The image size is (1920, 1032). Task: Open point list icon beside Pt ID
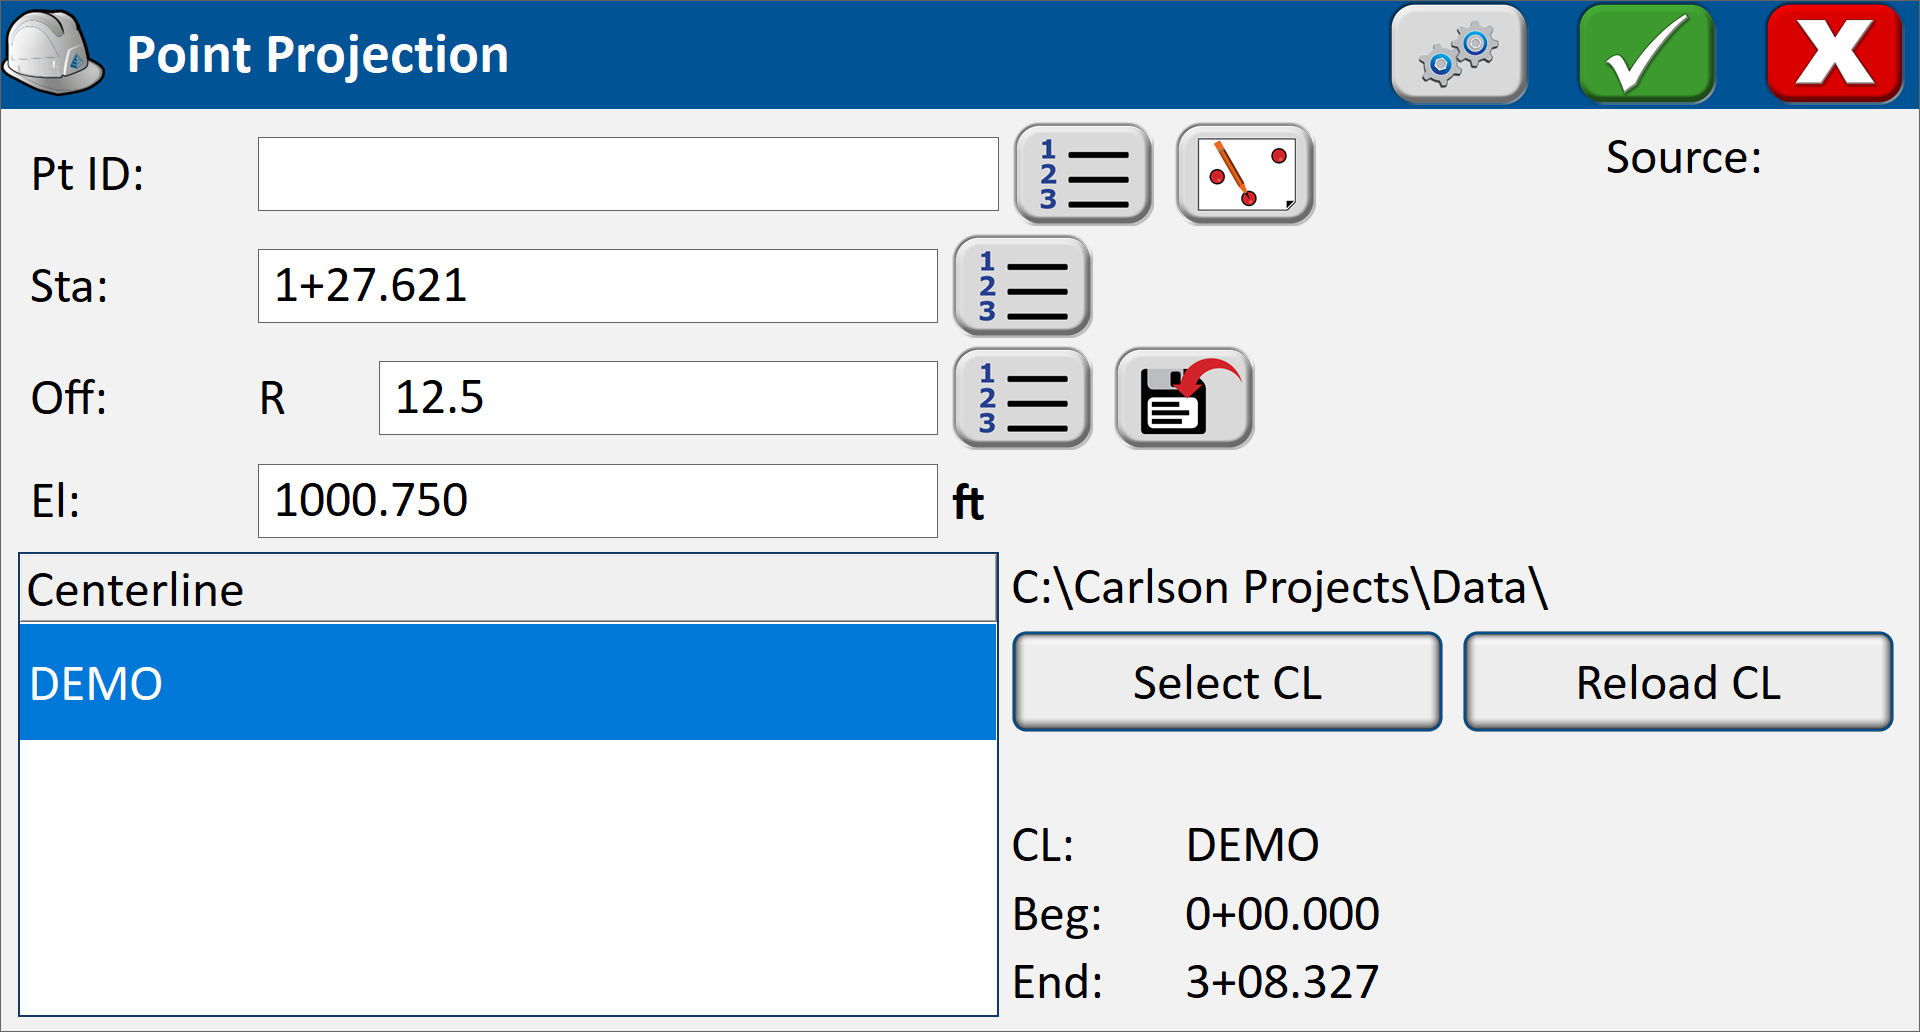tap(1084, 174)
